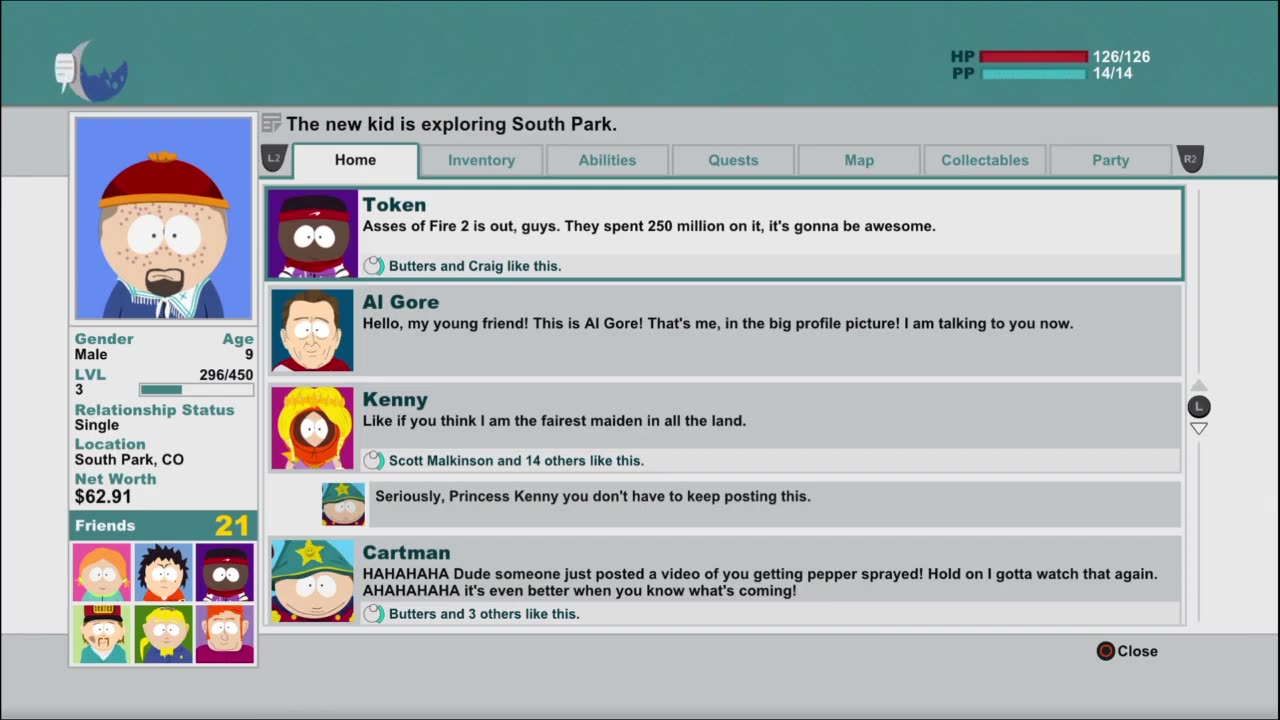Click the L stick scroll indicator

point(1199,406)
